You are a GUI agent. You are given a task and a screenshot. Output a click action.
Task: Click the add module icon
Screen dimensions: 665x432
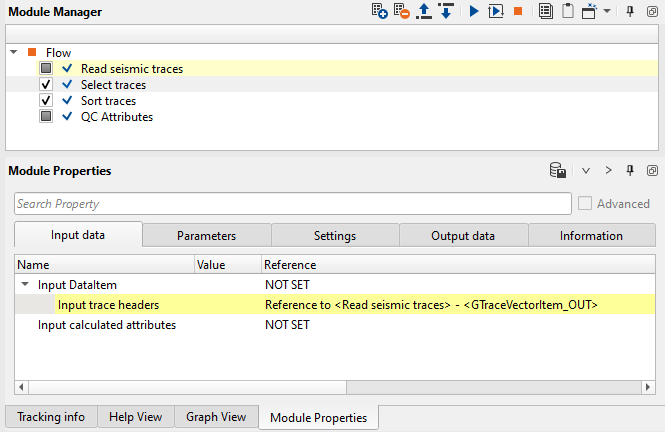click(x=380, y=12)
